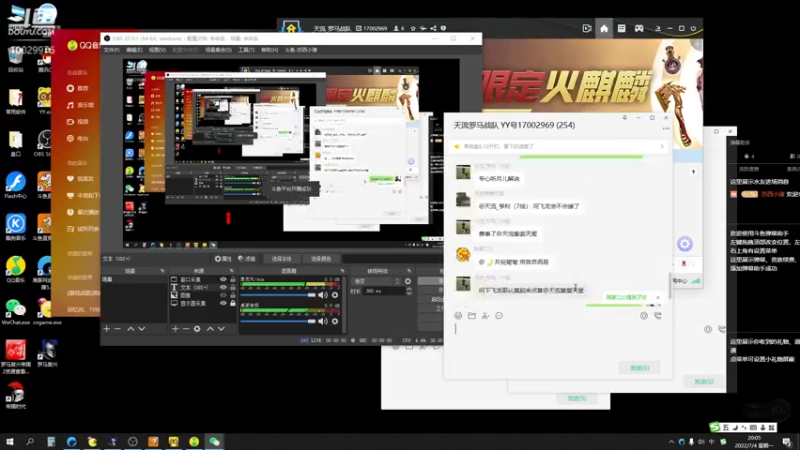
Task: Dismiss the green new-message notice
Action: click(x=658, y=297)
